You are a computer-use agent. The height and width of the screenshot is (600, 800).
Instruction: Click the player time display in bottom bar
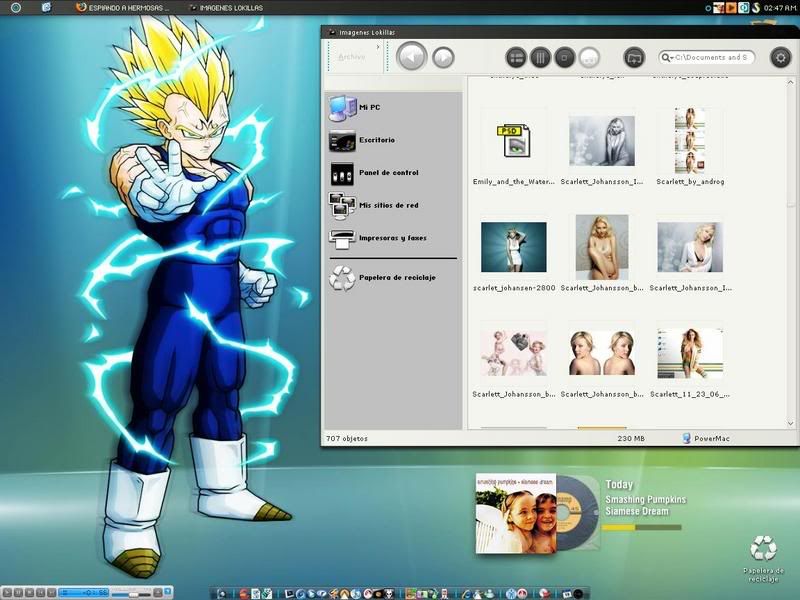tap(84, 593)
